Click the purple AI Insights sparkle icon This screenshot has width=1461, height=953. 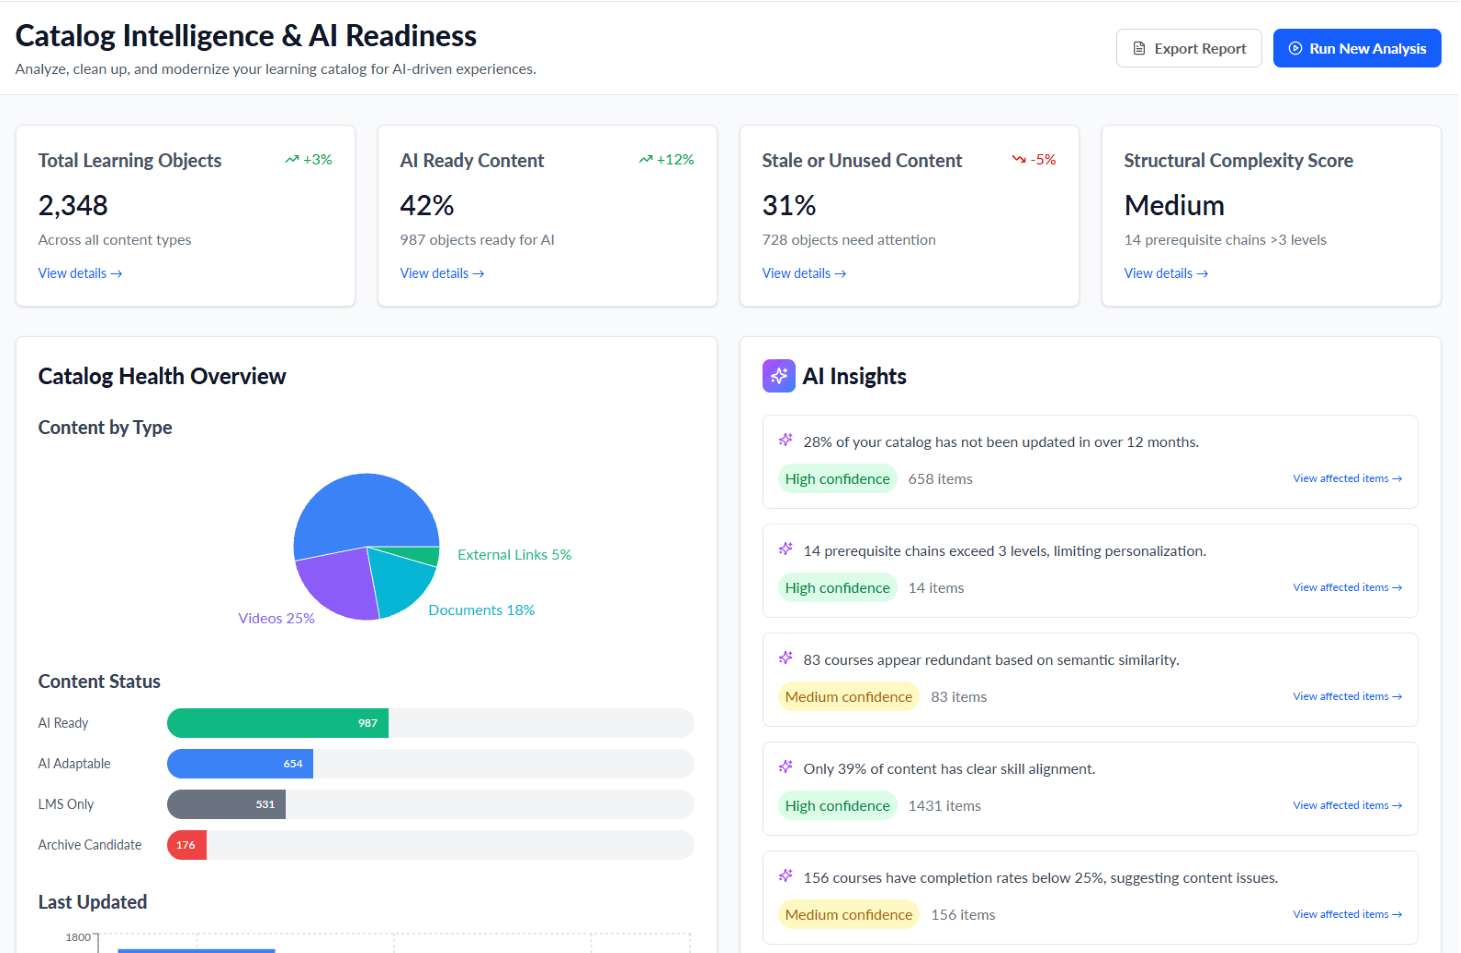click(779, 376)
